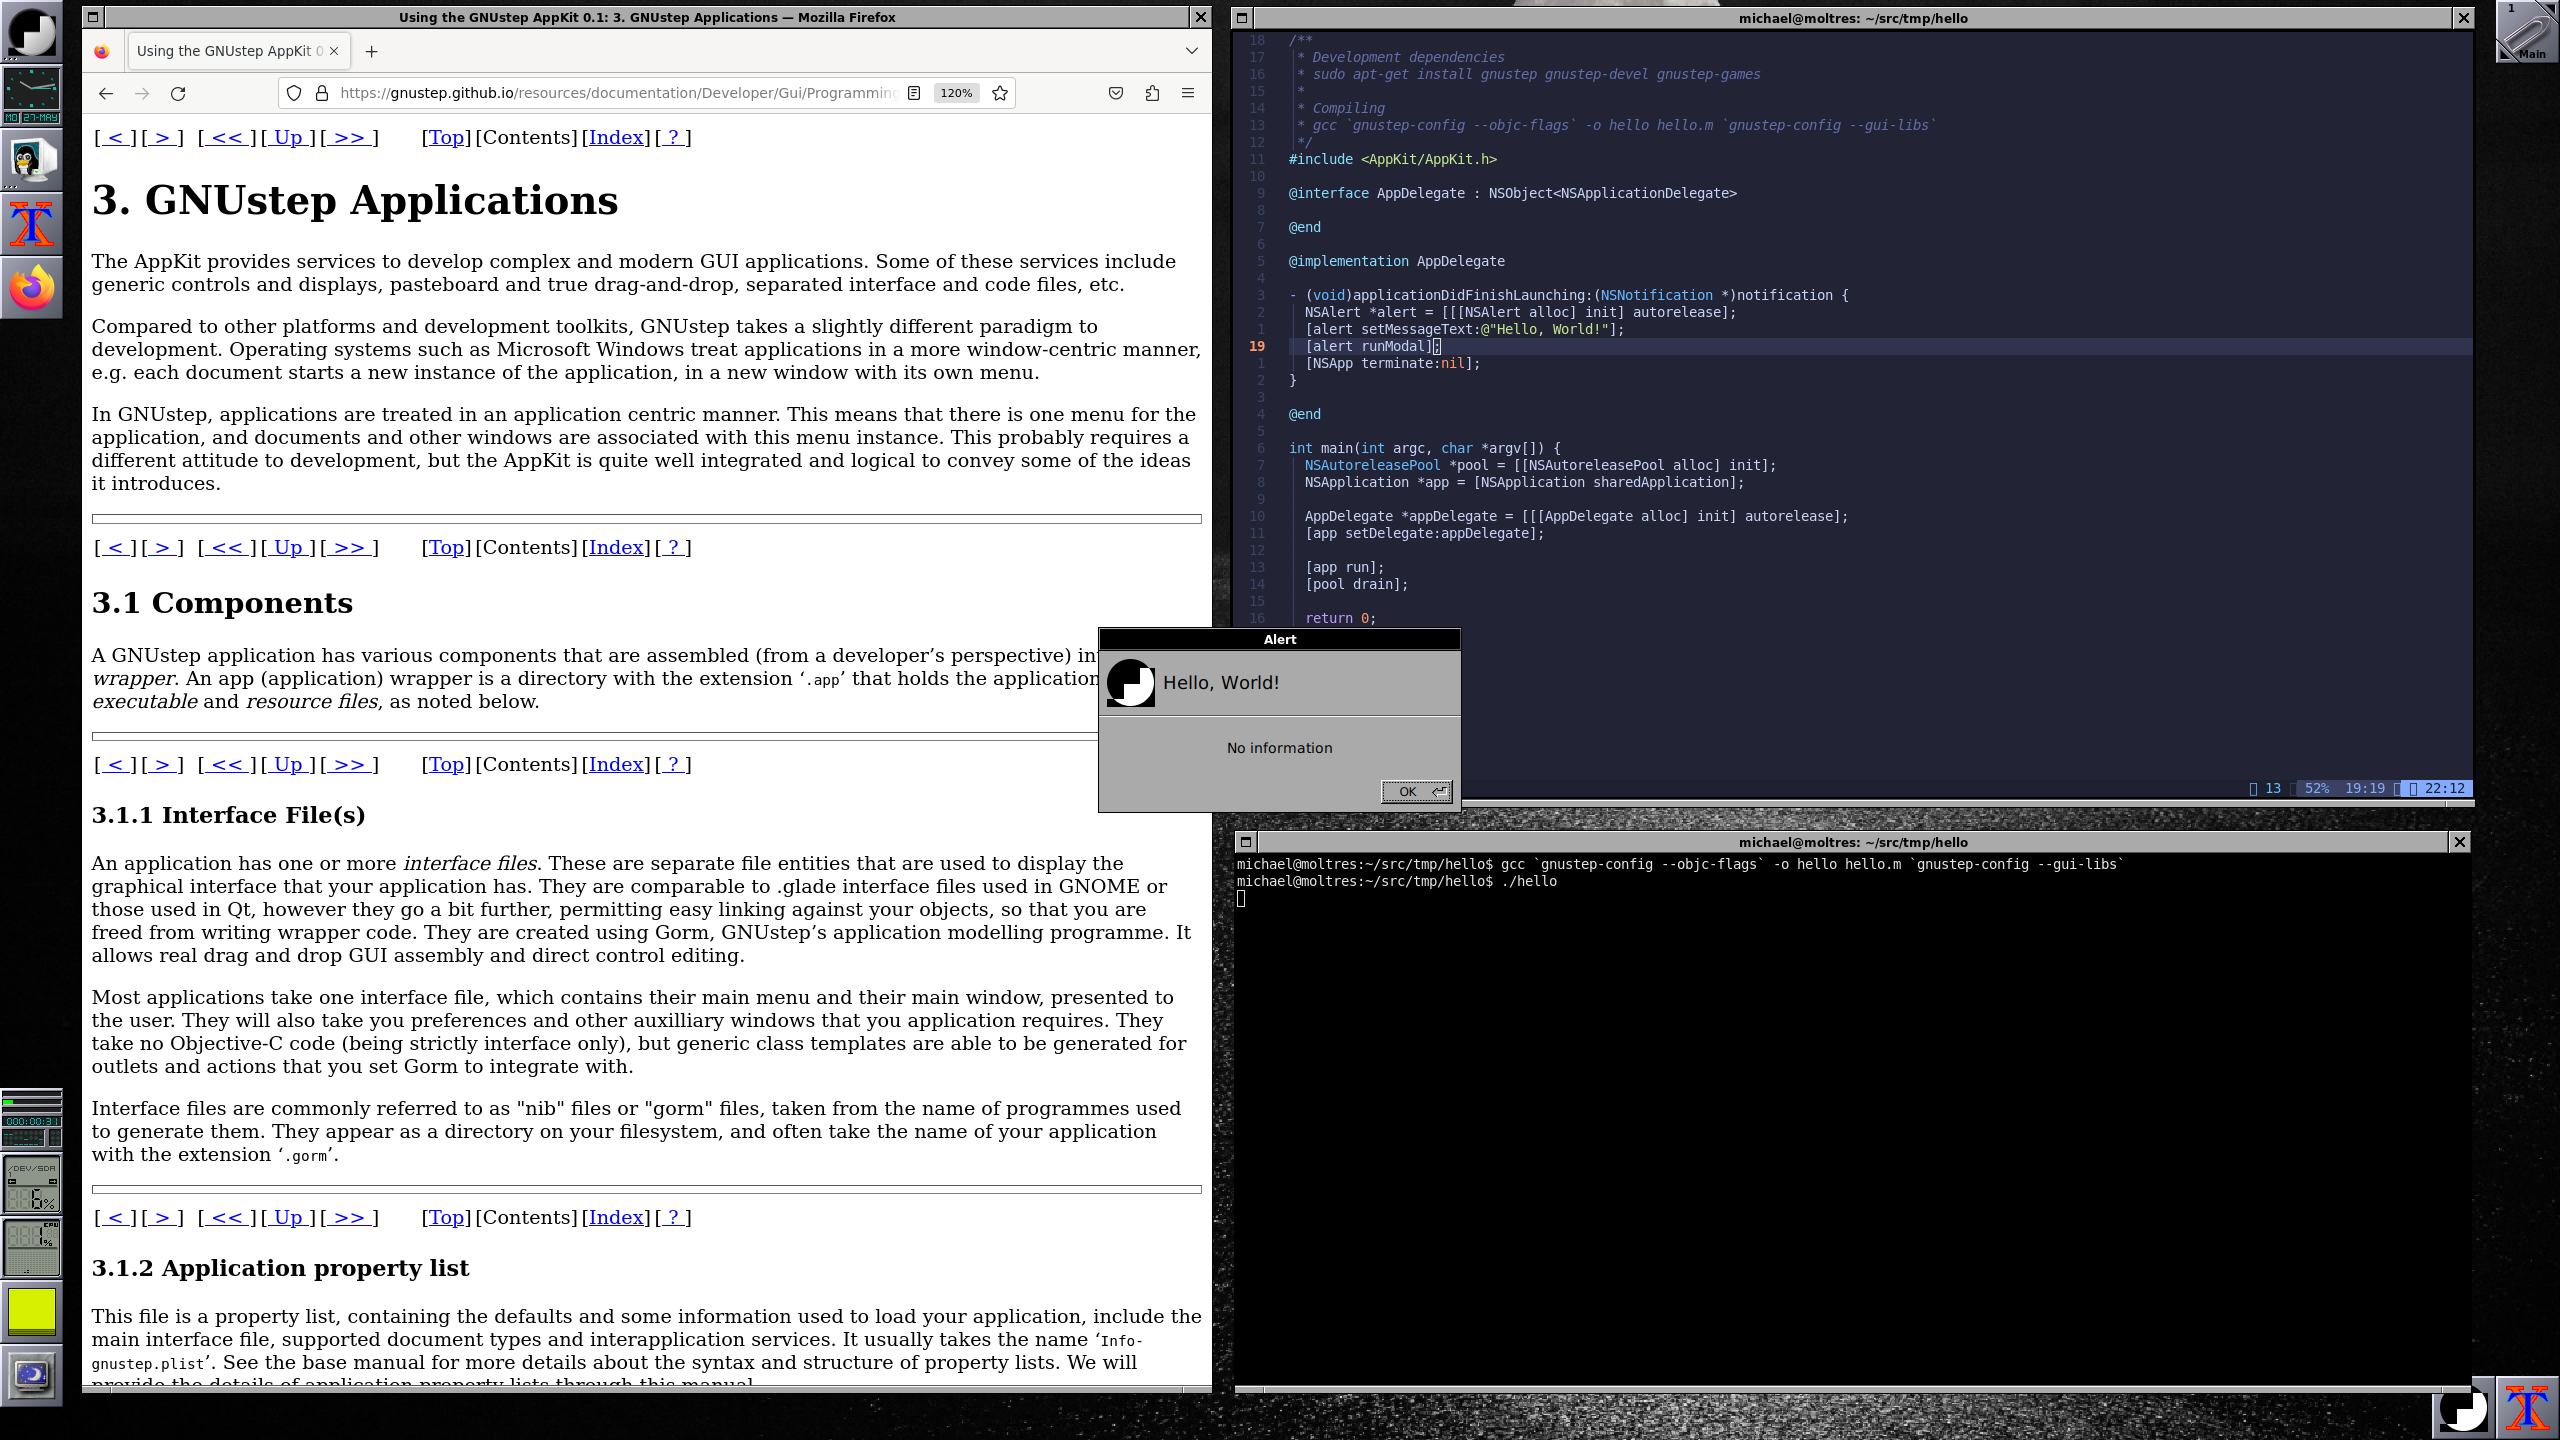2560x1440 pixels.
Task: Click 'Hello, World!' text in the Alert
Action: point(1221,683)
